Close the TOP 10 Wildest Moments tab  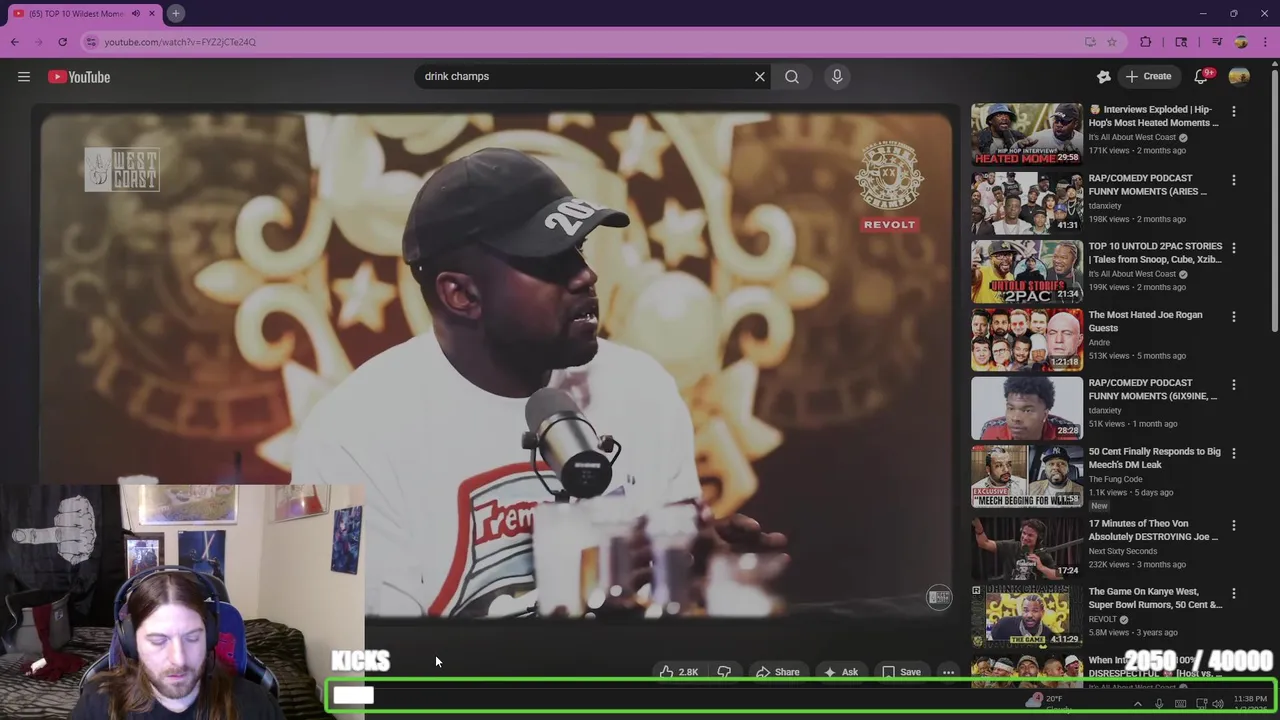click(152, 13)
